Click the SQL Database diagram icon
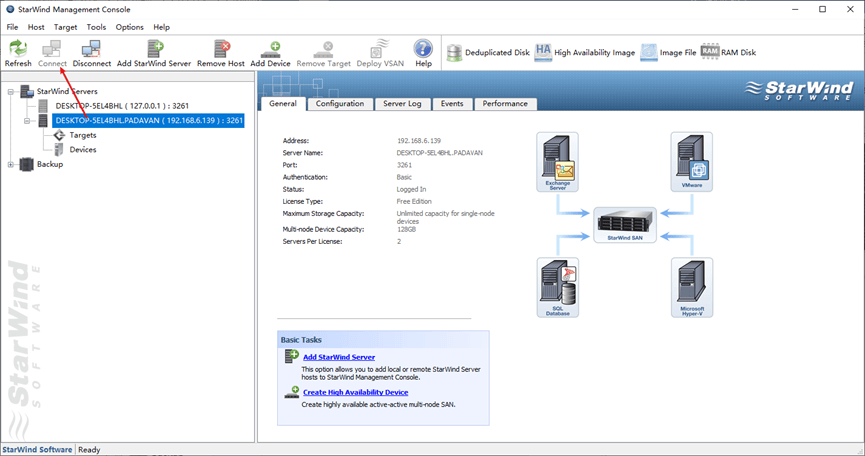Image resolution: width=865 pixels, height=456 pixels. 557,287
